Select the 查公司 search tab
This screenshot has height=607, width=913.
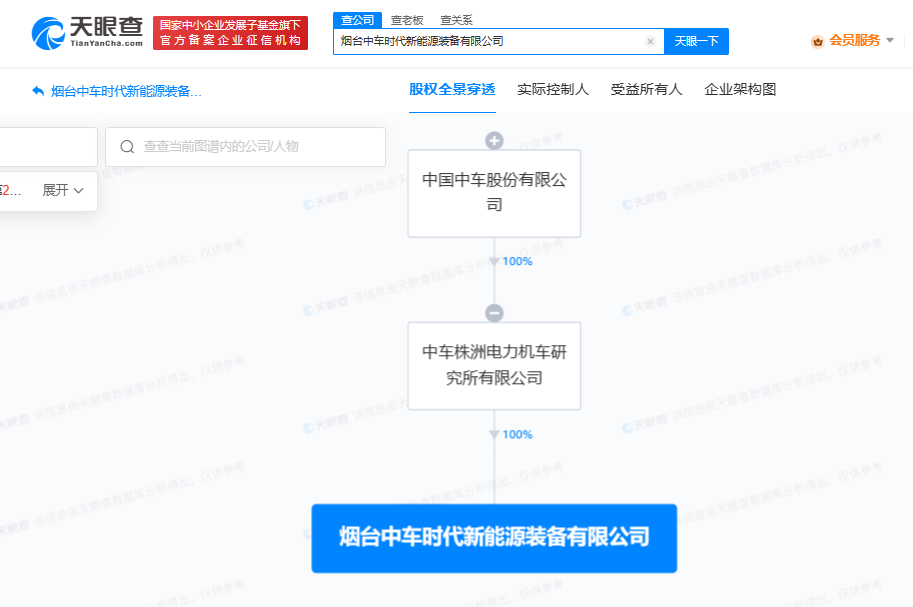point(358,20)
